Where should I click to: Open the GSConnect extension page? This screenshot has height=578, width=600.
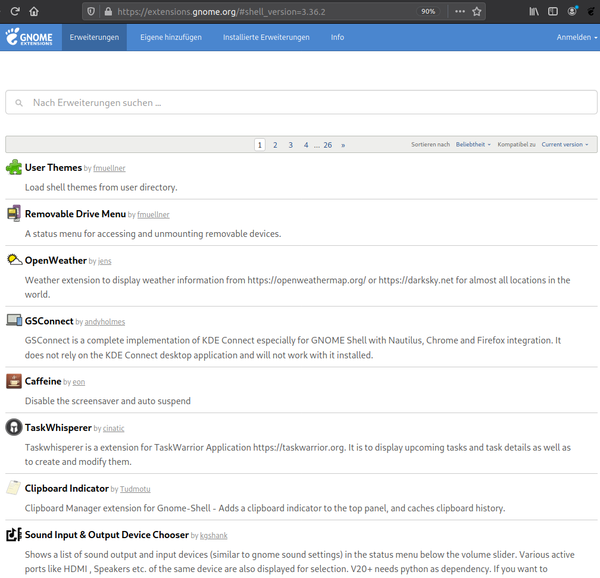tap(49, 321)
